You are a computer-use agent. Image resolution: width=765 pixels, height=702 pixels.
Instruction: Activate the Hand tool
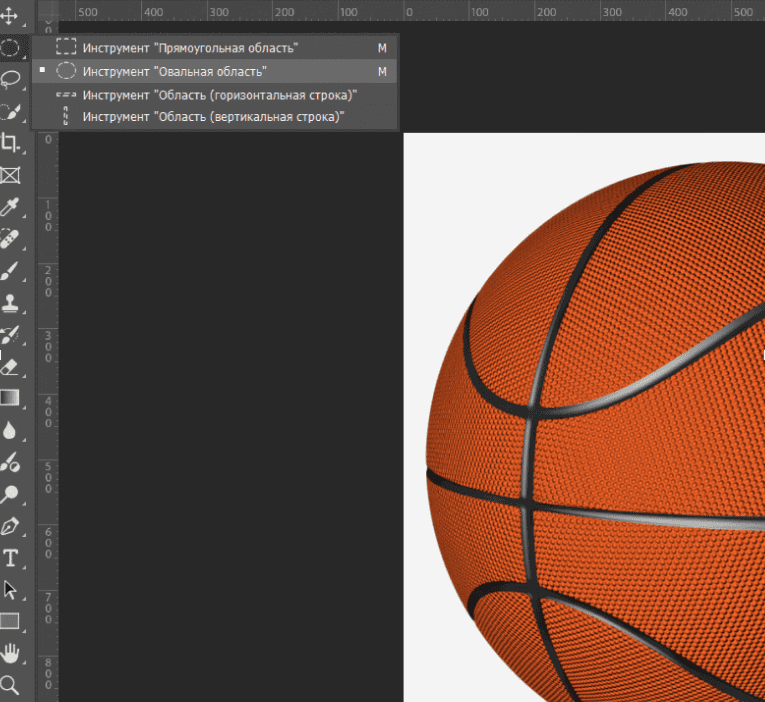[x=10, y=653]
